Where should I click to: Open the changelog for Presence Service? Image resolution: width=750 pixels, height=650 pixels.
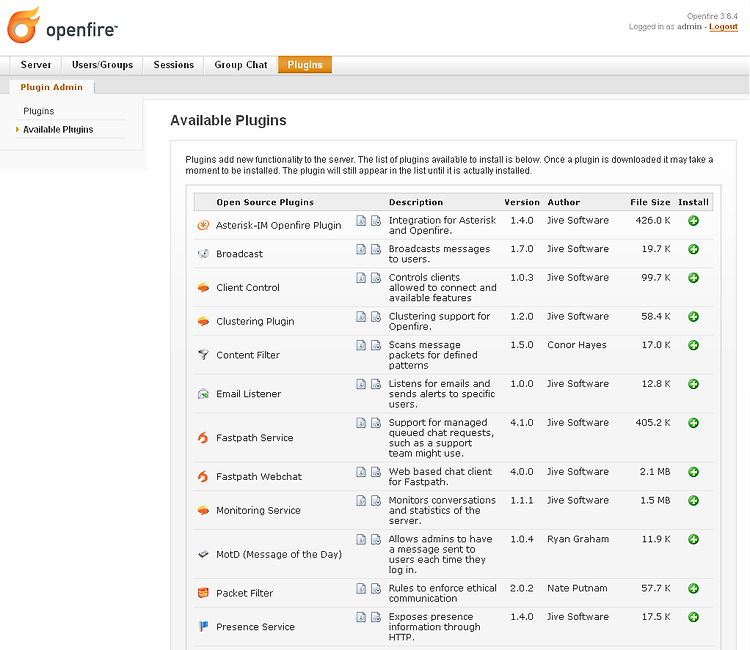click(376, 617)
